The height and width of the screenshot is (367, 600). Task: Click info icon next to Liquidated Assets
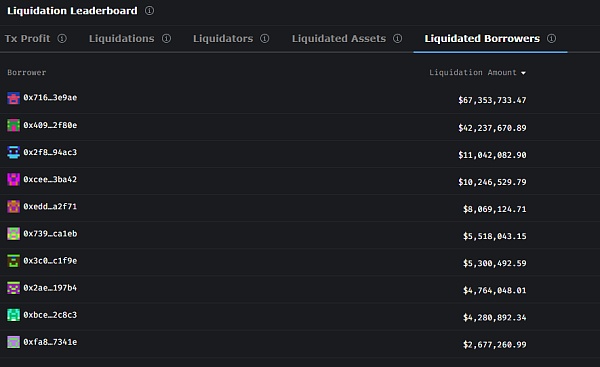pos(398,38)
